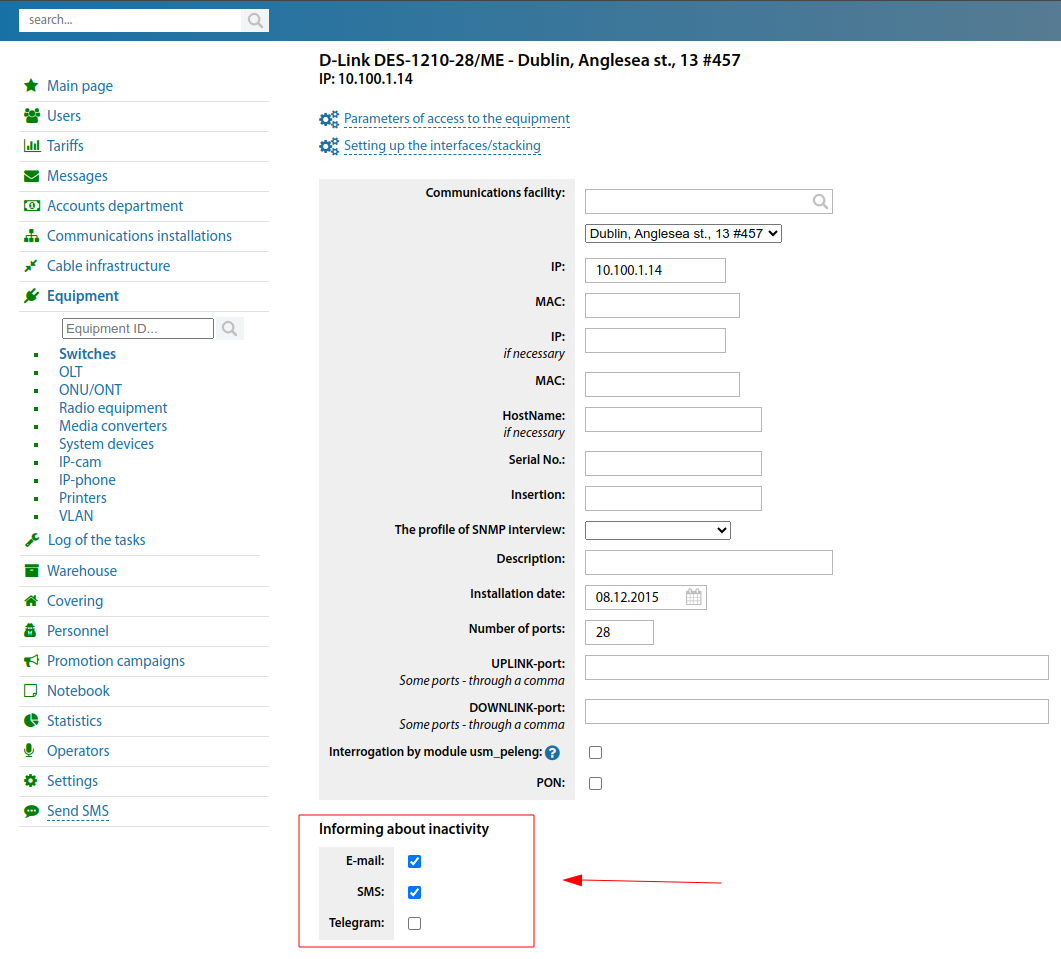Open the Statistics menu item
The image size is (1061, 959).
point(74,721)
